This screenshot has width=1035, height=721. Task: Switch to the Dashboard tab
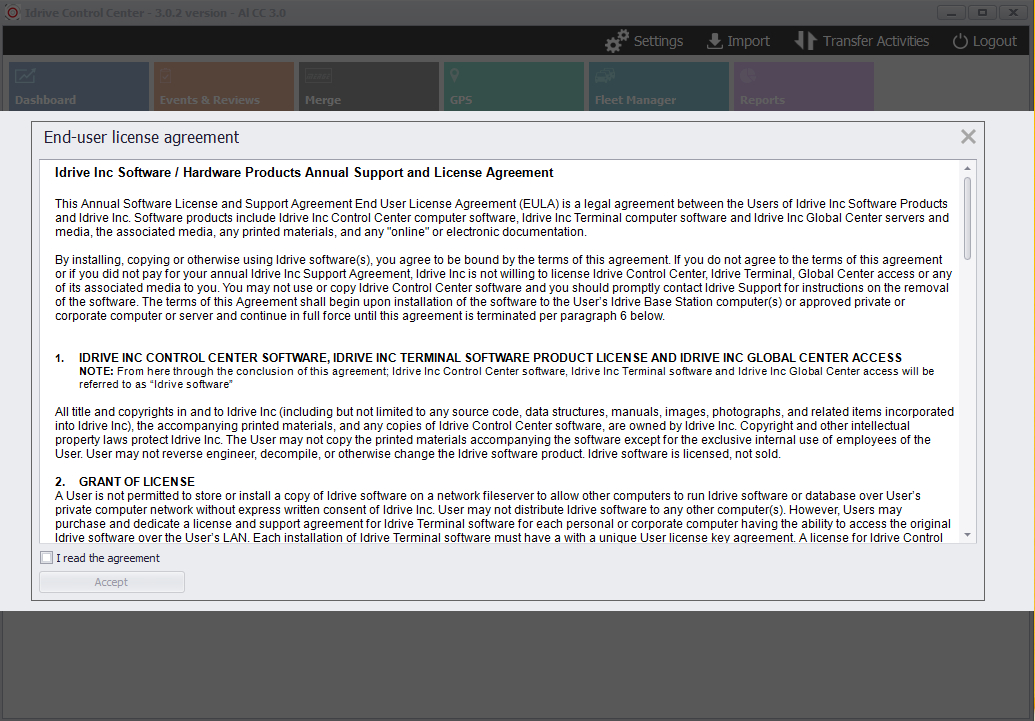click(78, 86)
